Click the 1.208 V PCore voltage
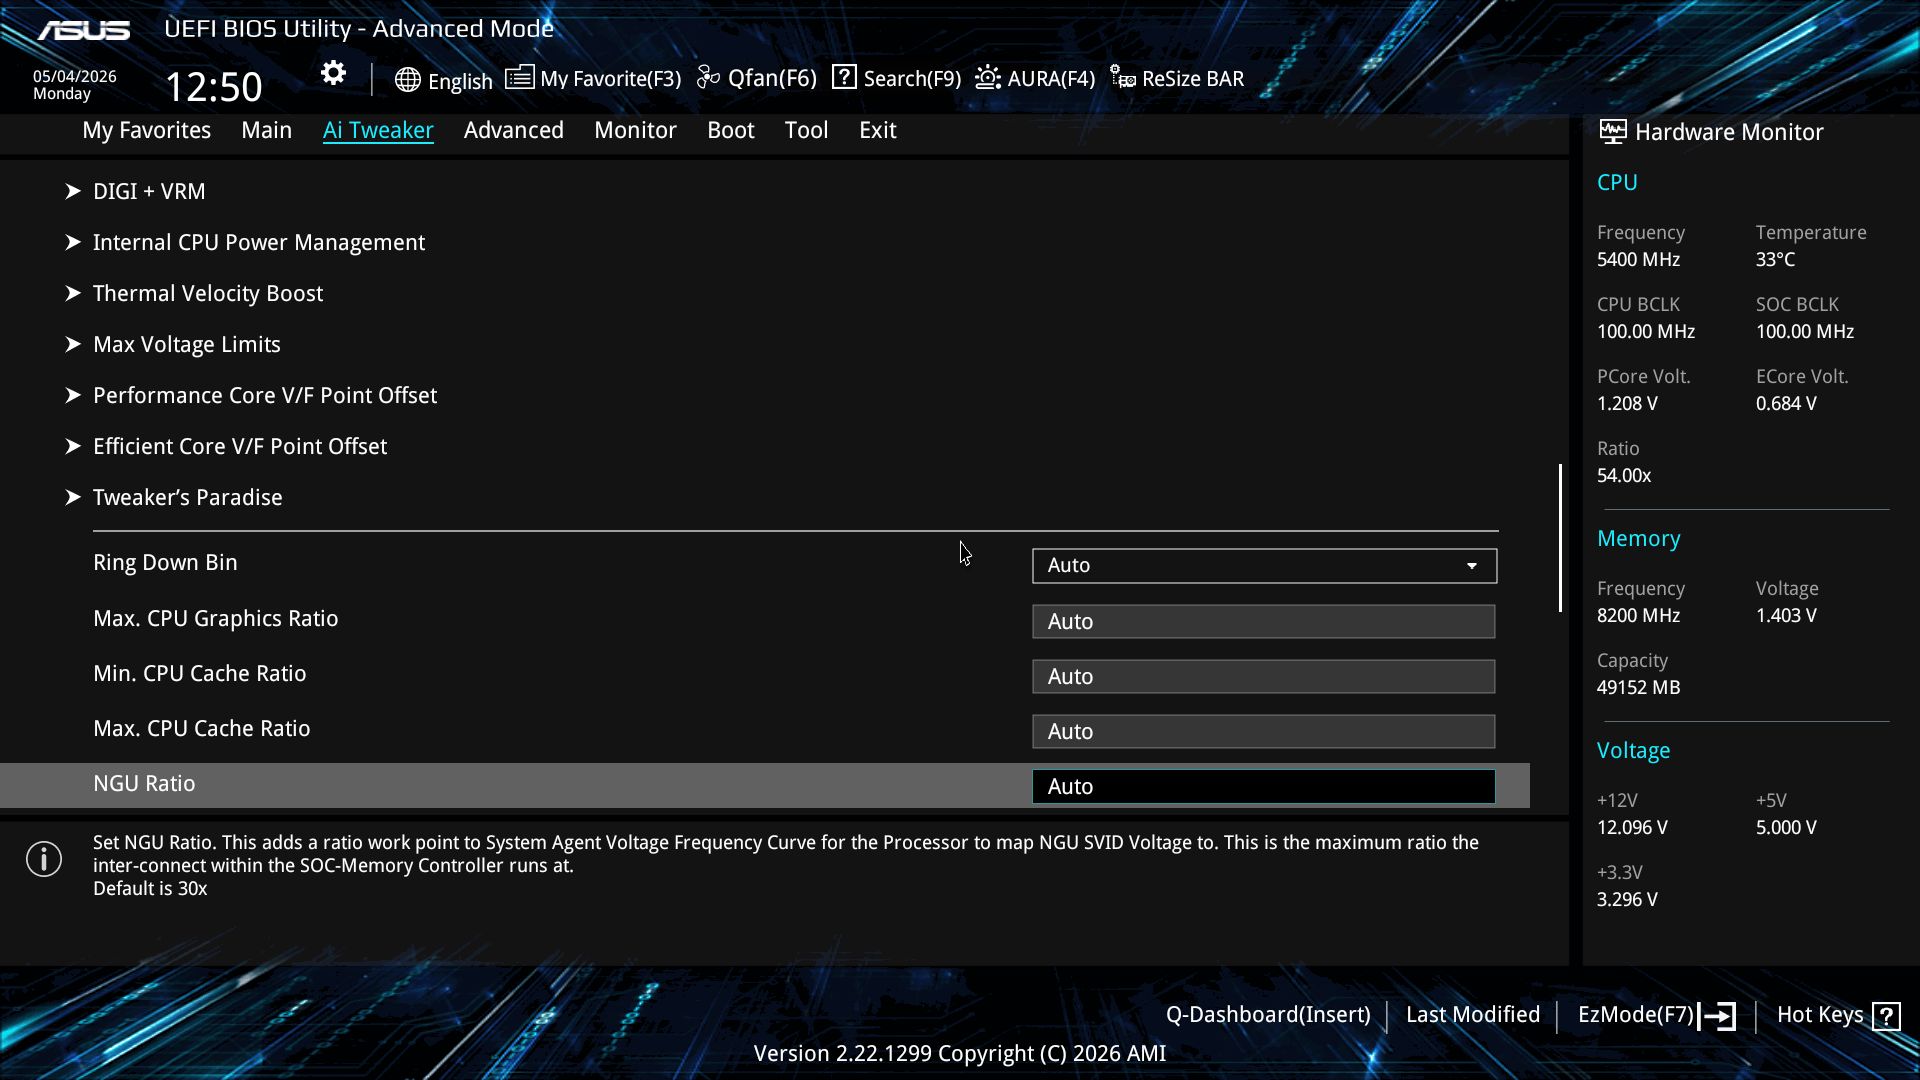 point(1627,403)
